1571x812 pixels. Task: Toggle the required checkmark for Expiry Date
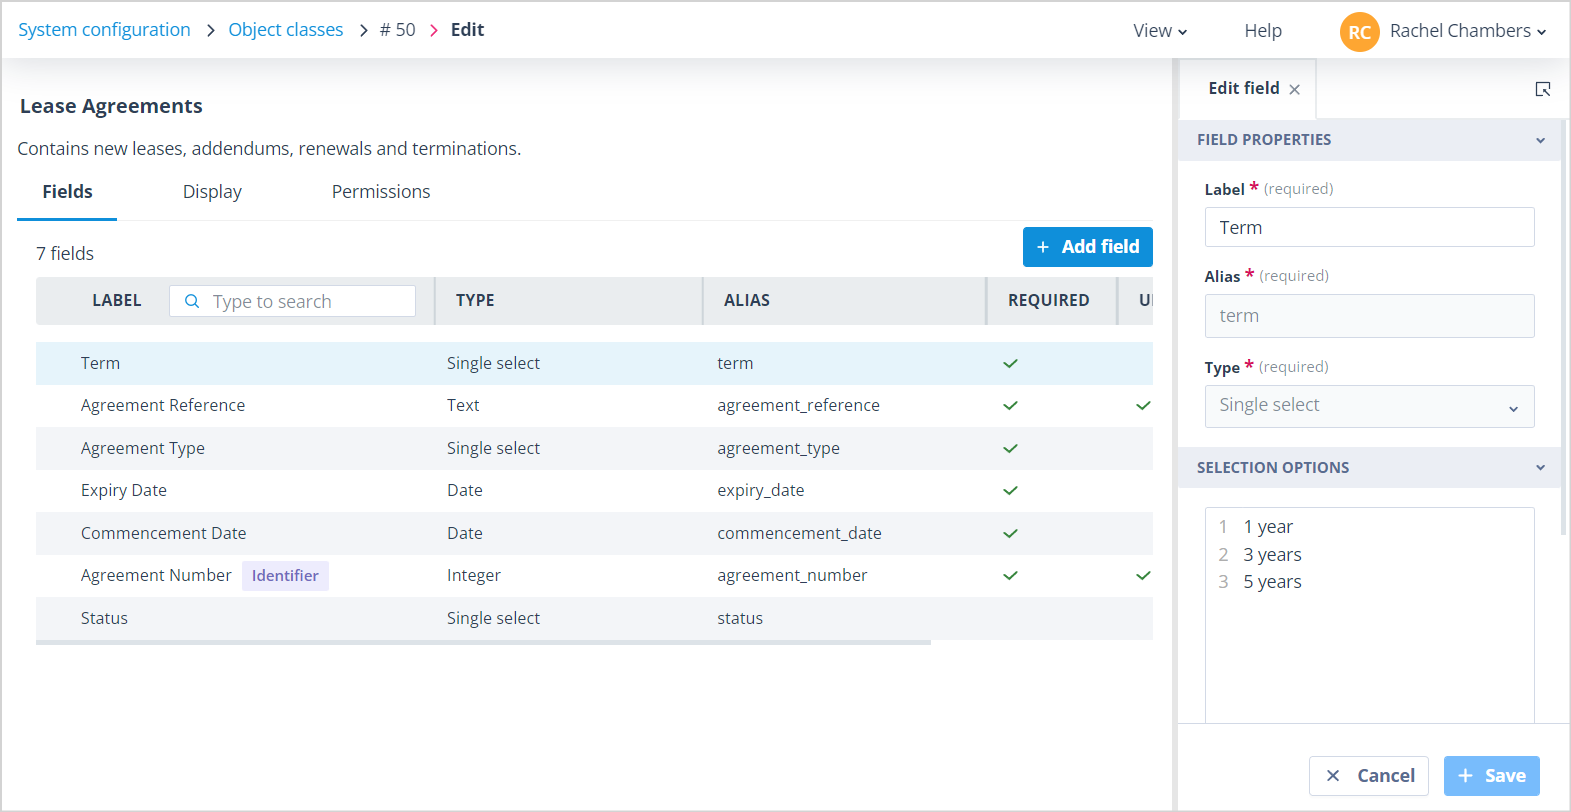1010,490
